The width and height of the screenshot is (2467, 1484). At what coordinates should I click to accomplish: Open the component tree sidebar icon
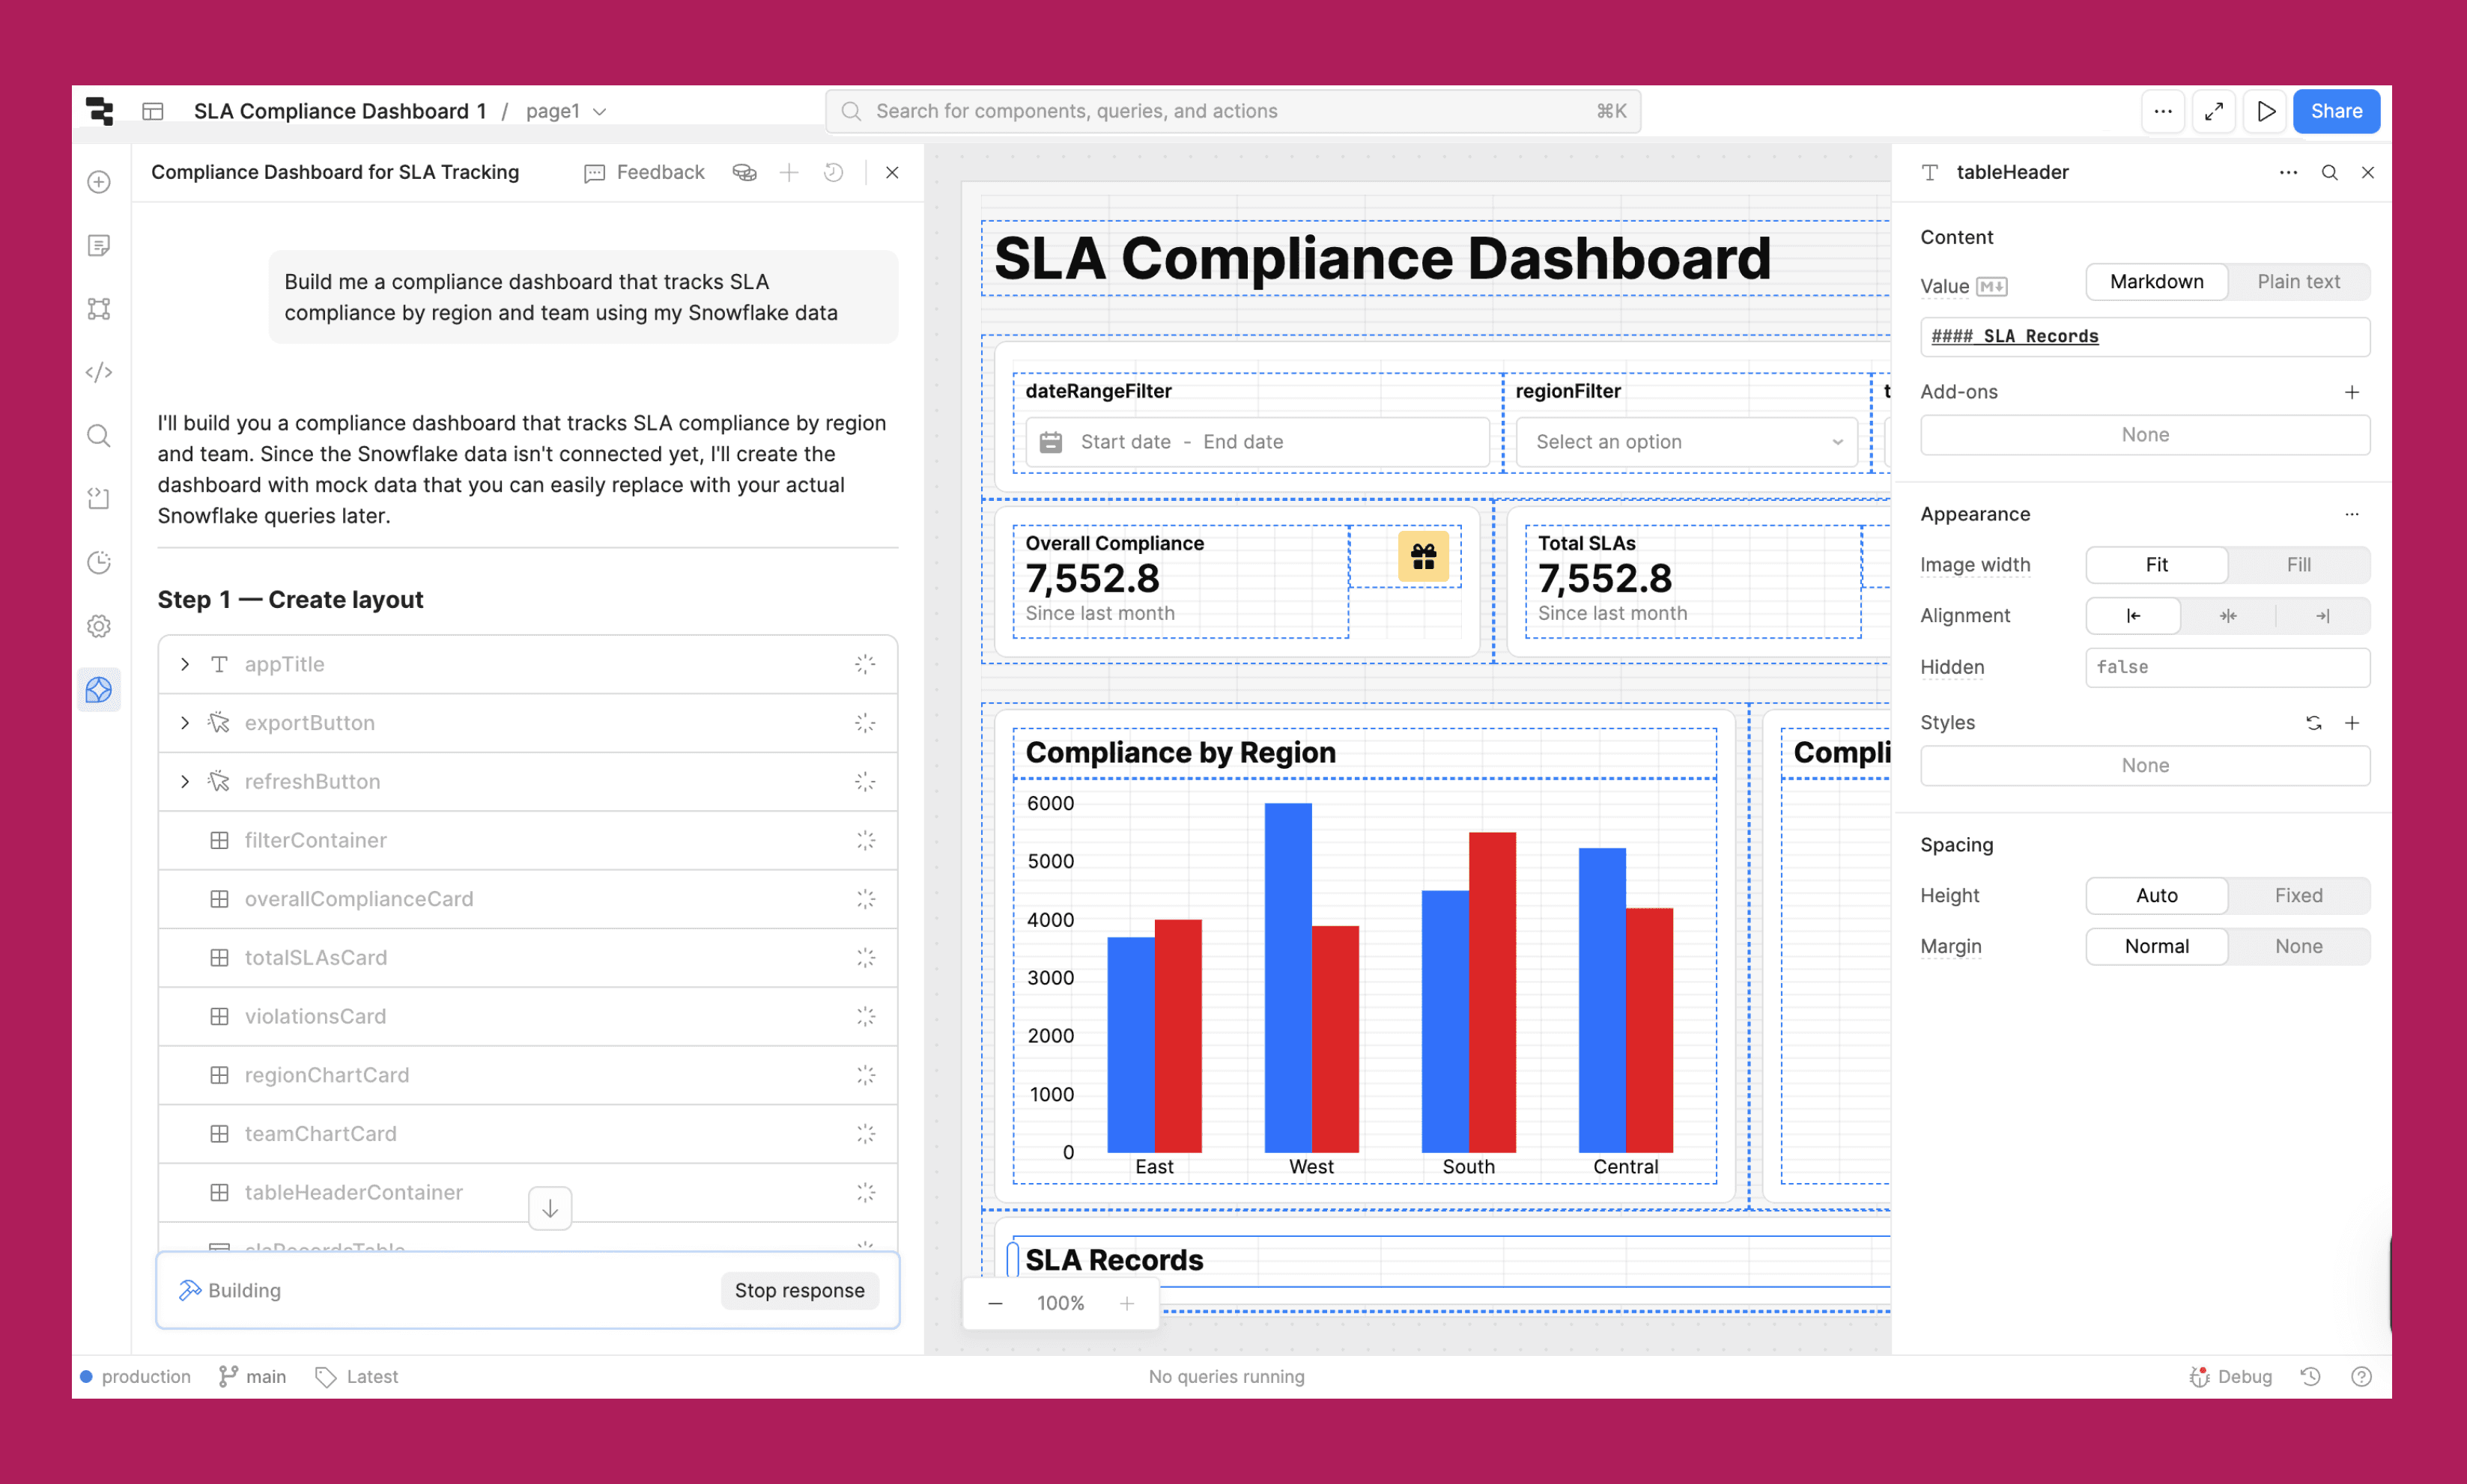(99, 309)
